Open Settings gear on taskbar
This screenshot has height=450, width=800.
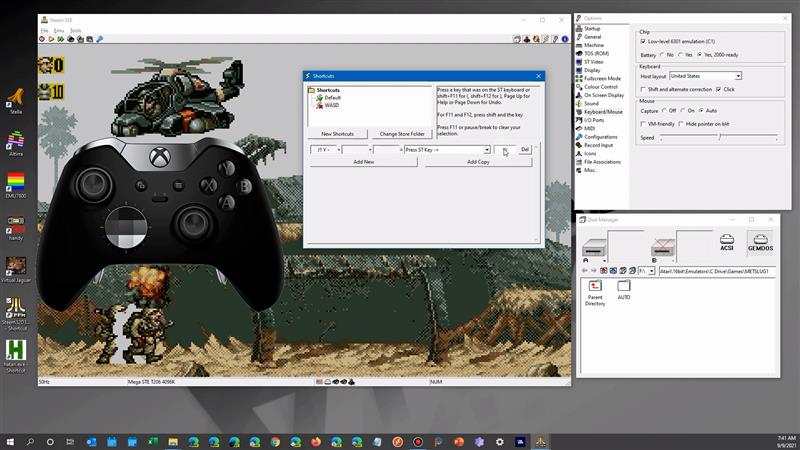(499, 442)
